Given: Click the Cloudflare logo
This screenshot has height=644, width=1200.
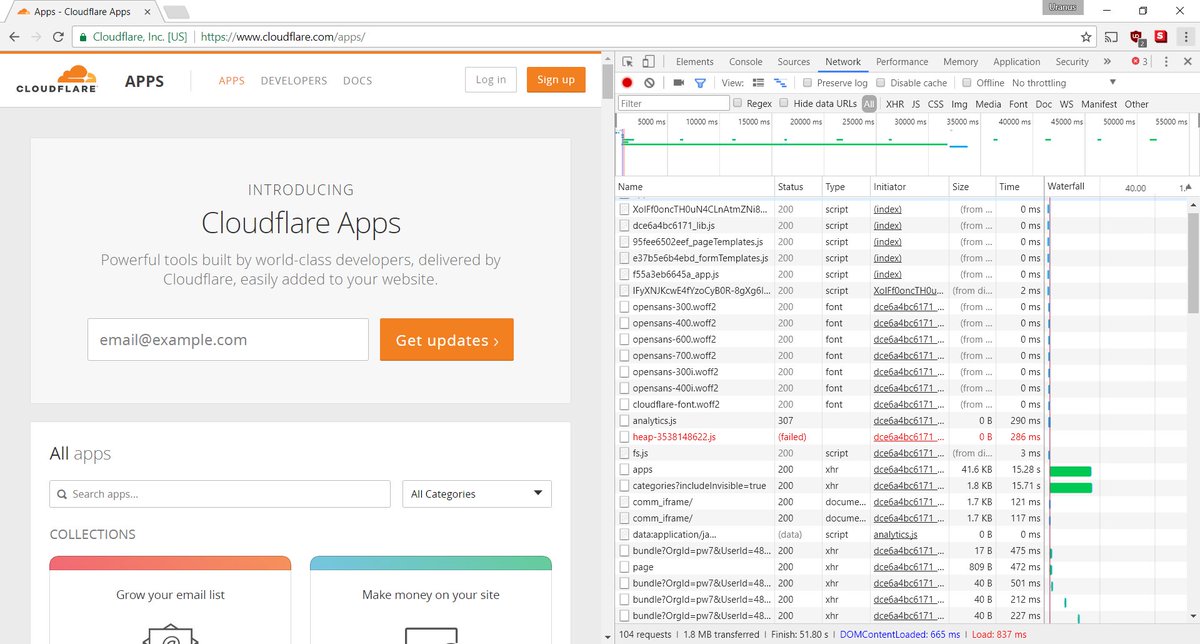Looking at the screenshot, I should point(56,79).
